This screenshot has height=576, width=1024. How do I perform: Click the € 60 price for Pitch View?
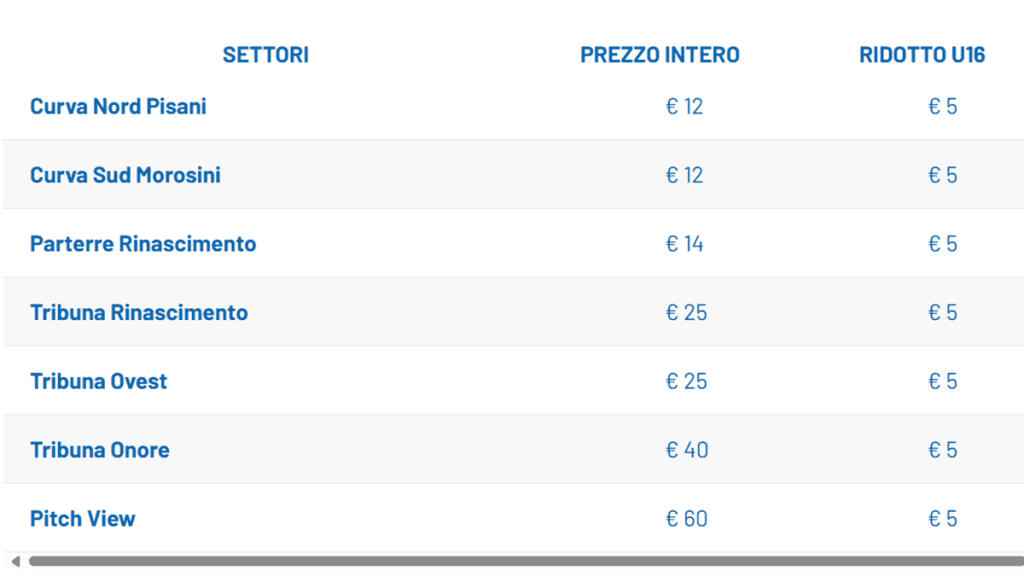click(686, 518)
